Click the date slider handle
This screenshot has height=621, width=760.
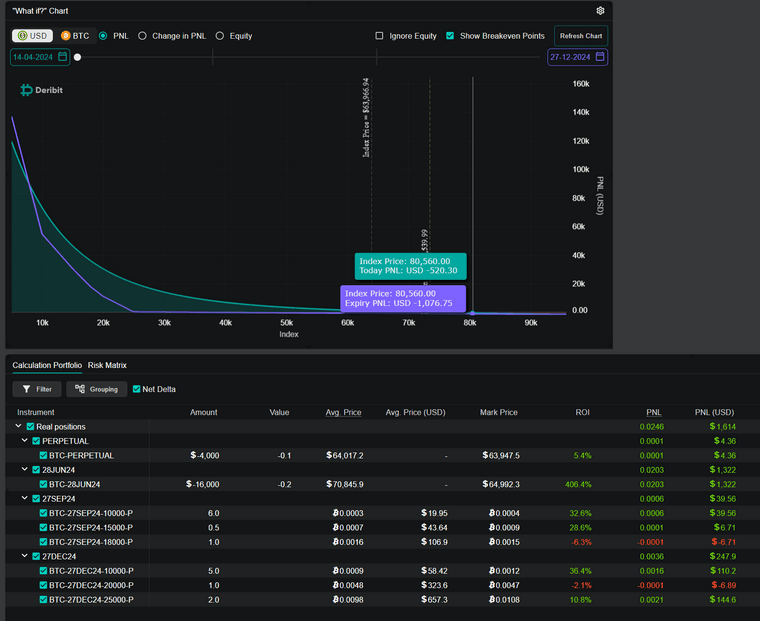coord(78,57)
